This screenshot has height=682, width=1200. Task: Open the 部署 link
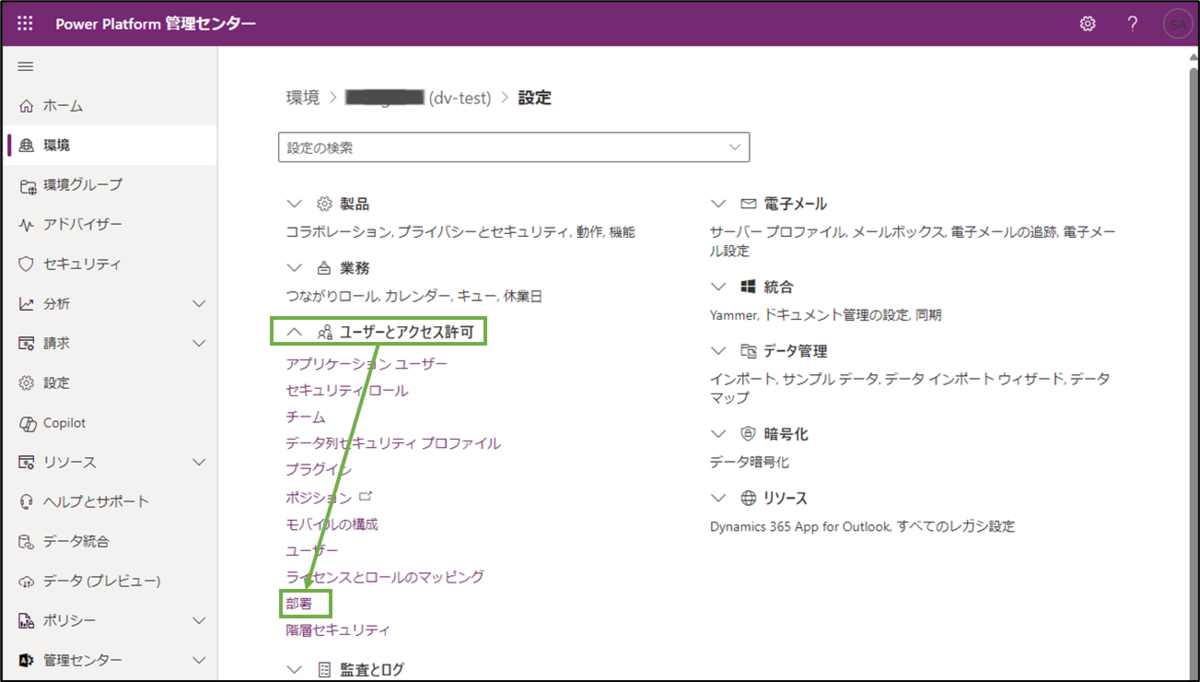pos(297,603)
